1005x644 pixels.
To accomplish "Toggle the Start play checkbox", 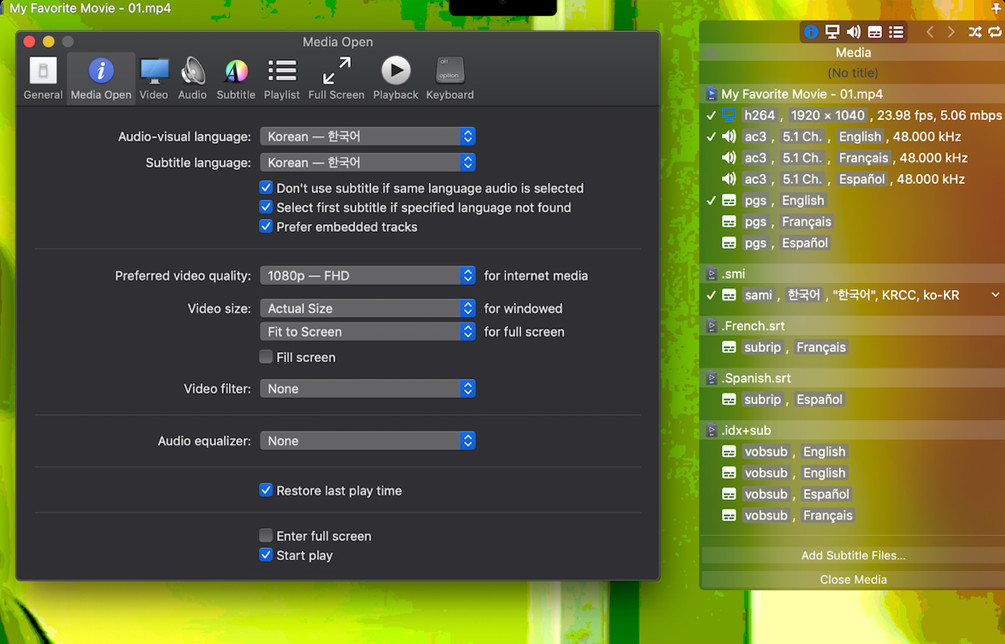I will click(266, 555).
